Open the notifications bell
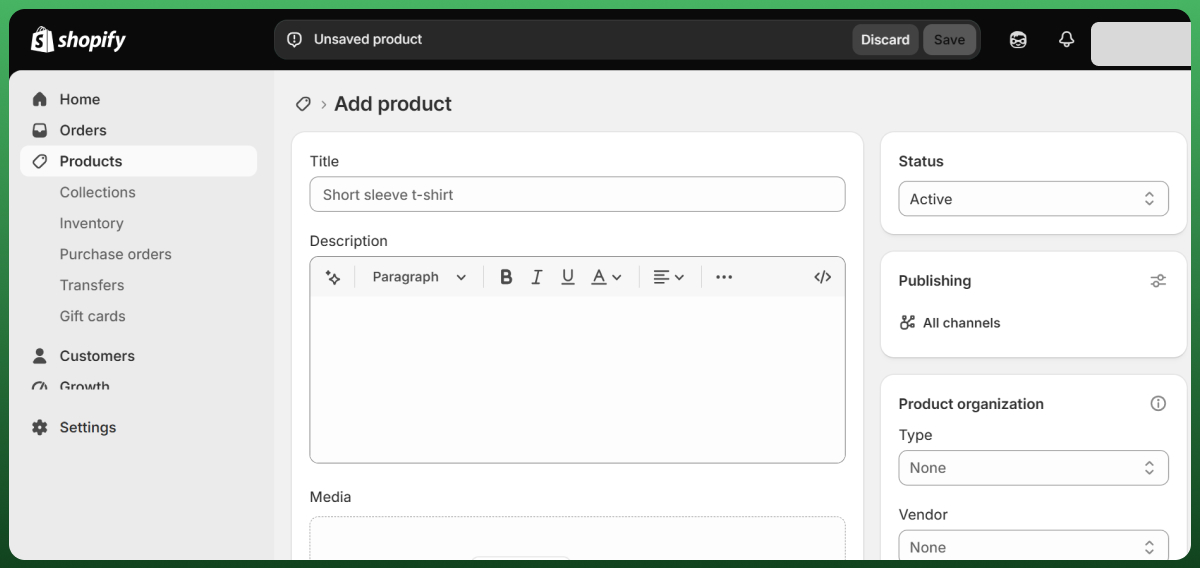 (x=1067, y=40)
